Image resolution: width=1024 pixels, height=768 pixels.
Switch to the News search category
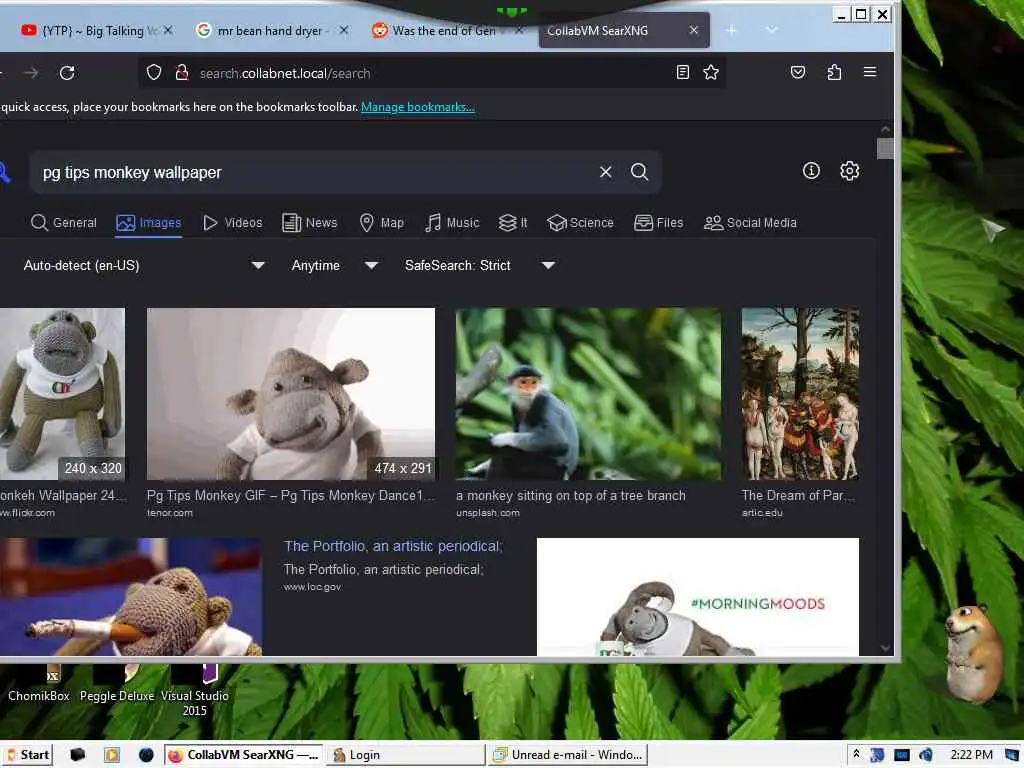(310, 223)
